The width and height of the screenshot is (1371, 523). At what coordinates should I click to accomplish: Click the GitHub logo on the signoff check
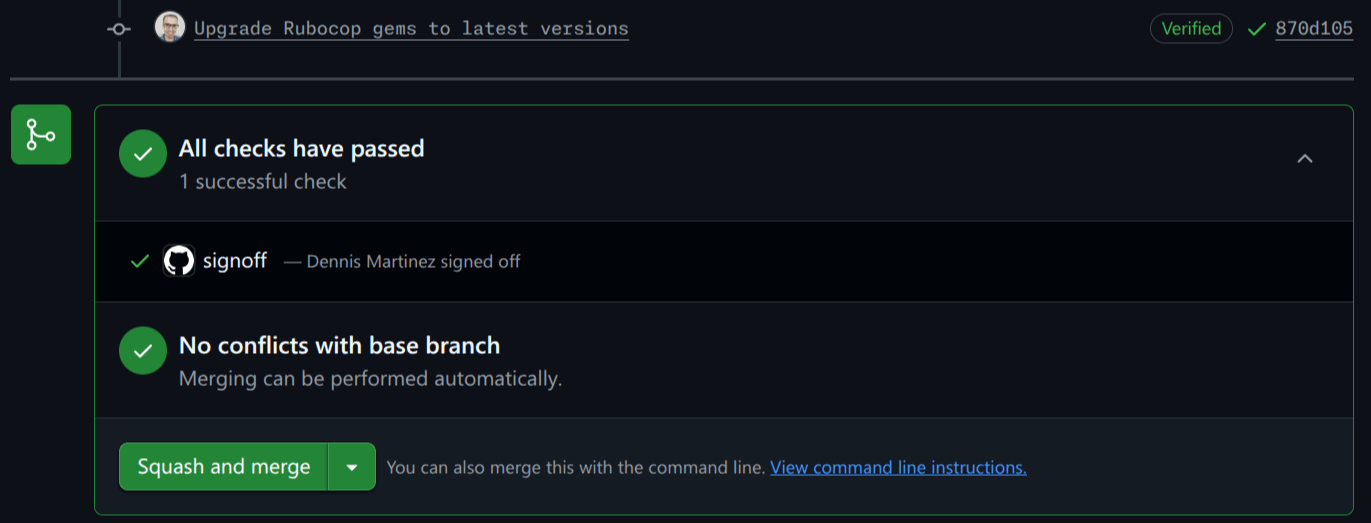(178, 261)
